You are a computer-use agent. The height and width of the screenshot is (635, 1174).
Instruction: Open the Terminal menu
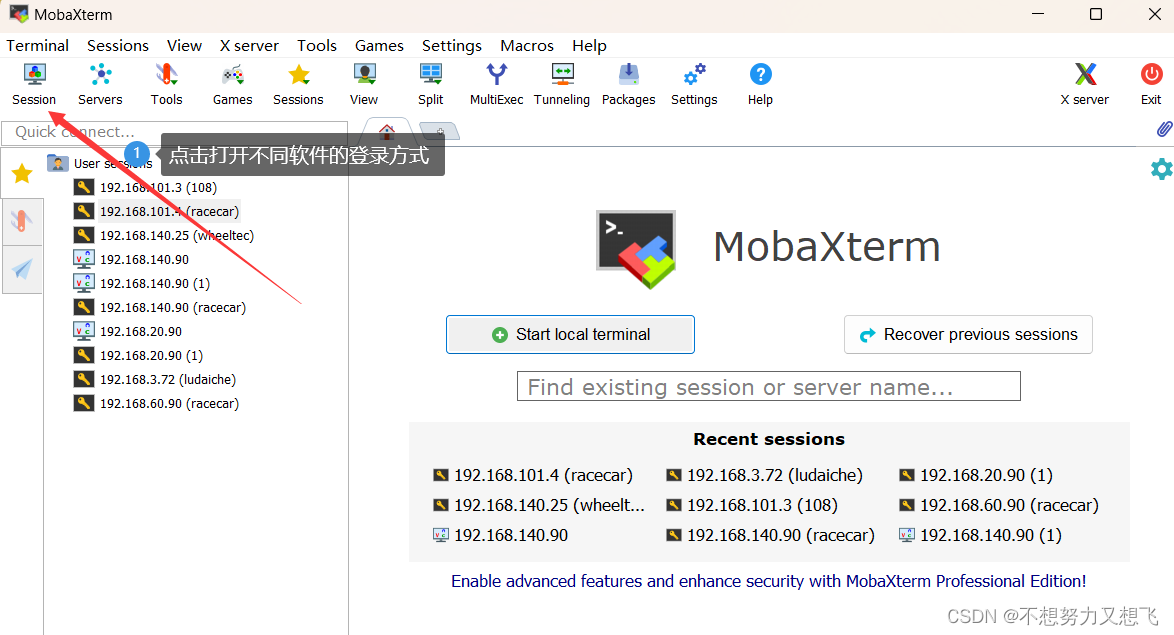pos(37,45)
